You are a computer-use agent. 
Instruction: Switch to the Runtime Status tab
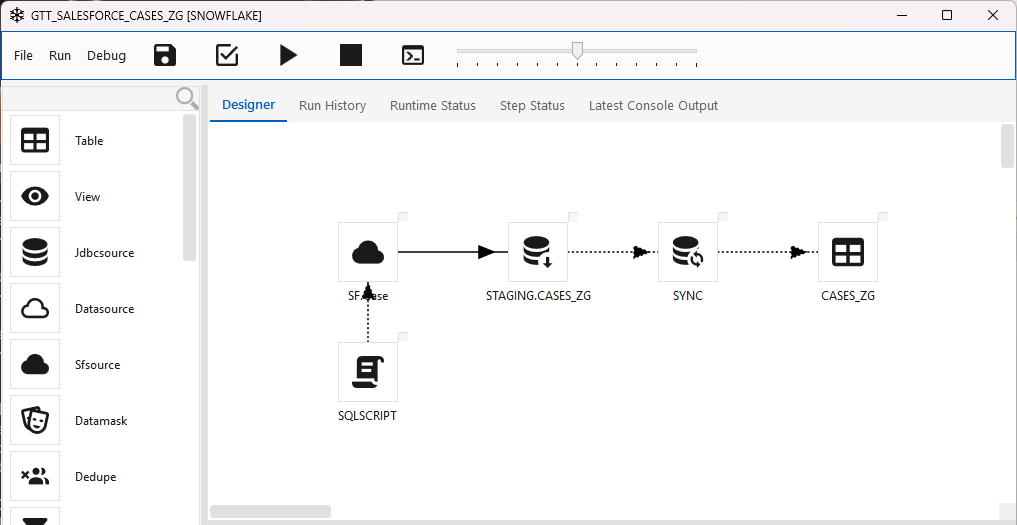(433, 105)
